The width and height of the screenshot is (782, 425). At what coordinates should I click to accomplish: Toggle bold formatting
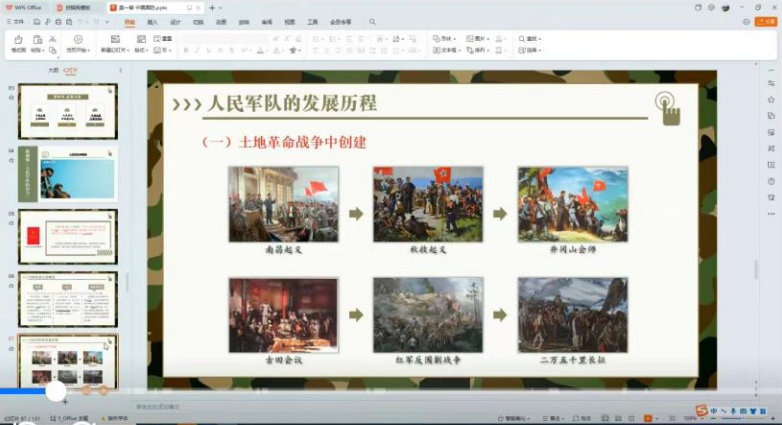point(186,50)
